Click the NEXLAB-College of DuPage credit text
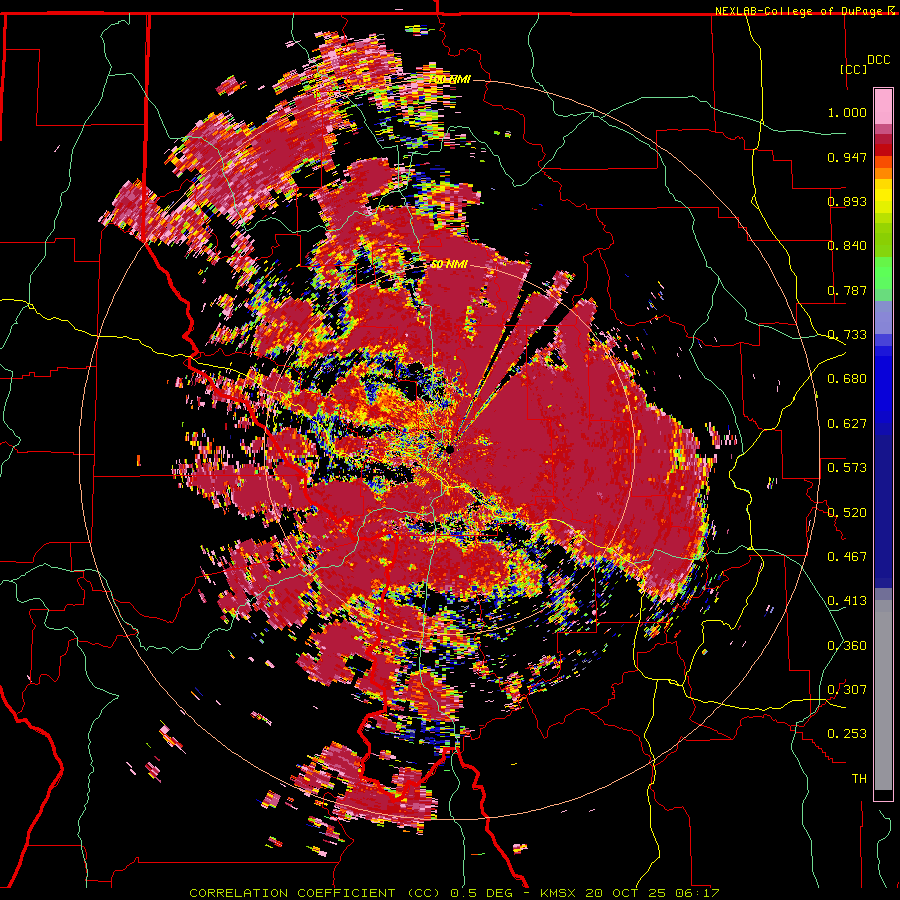 pos(801,11)
